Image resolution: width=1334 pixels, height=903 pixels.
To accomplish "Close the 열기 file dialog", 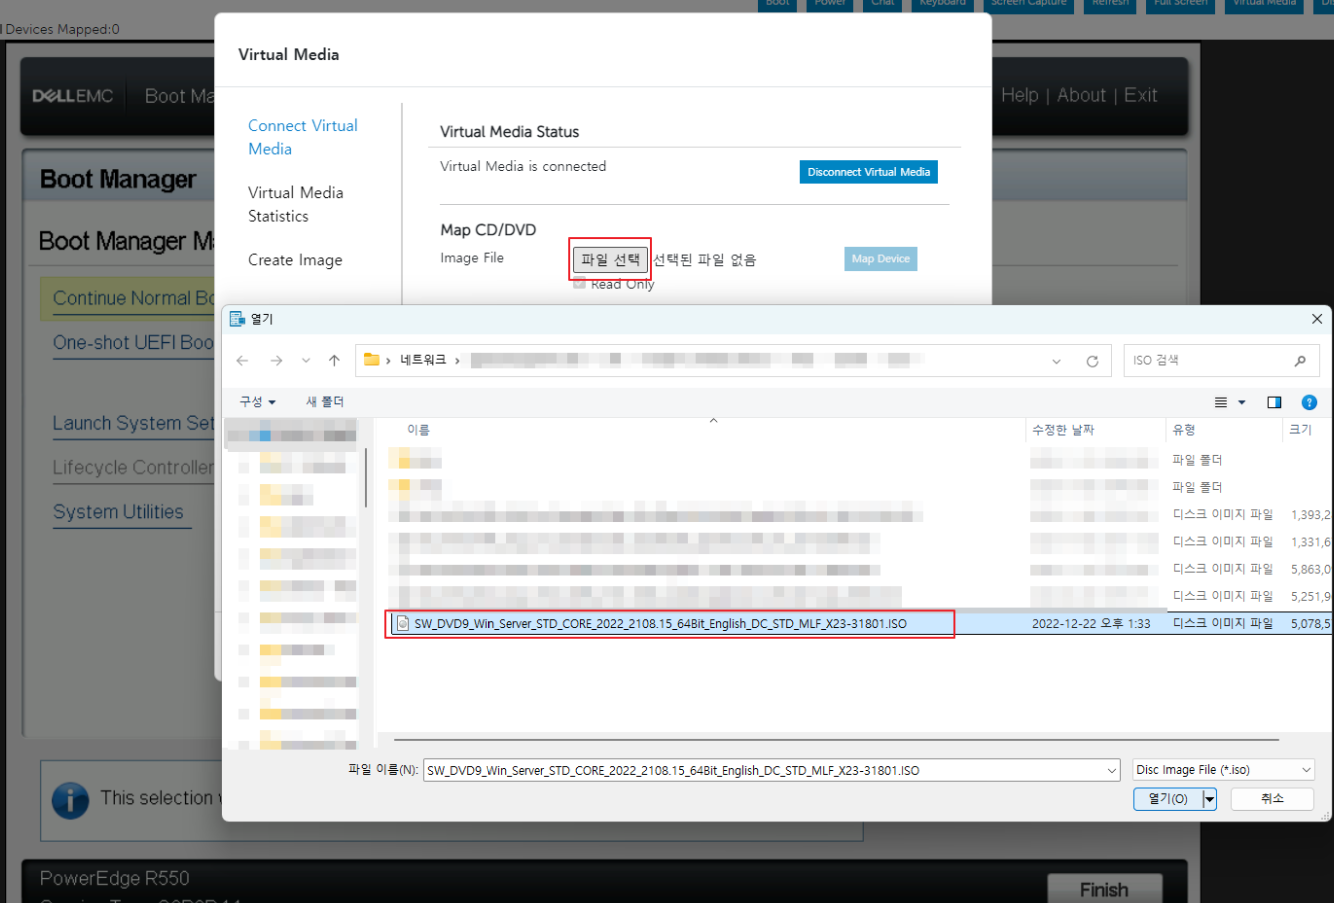I will tap(1317, 319).
